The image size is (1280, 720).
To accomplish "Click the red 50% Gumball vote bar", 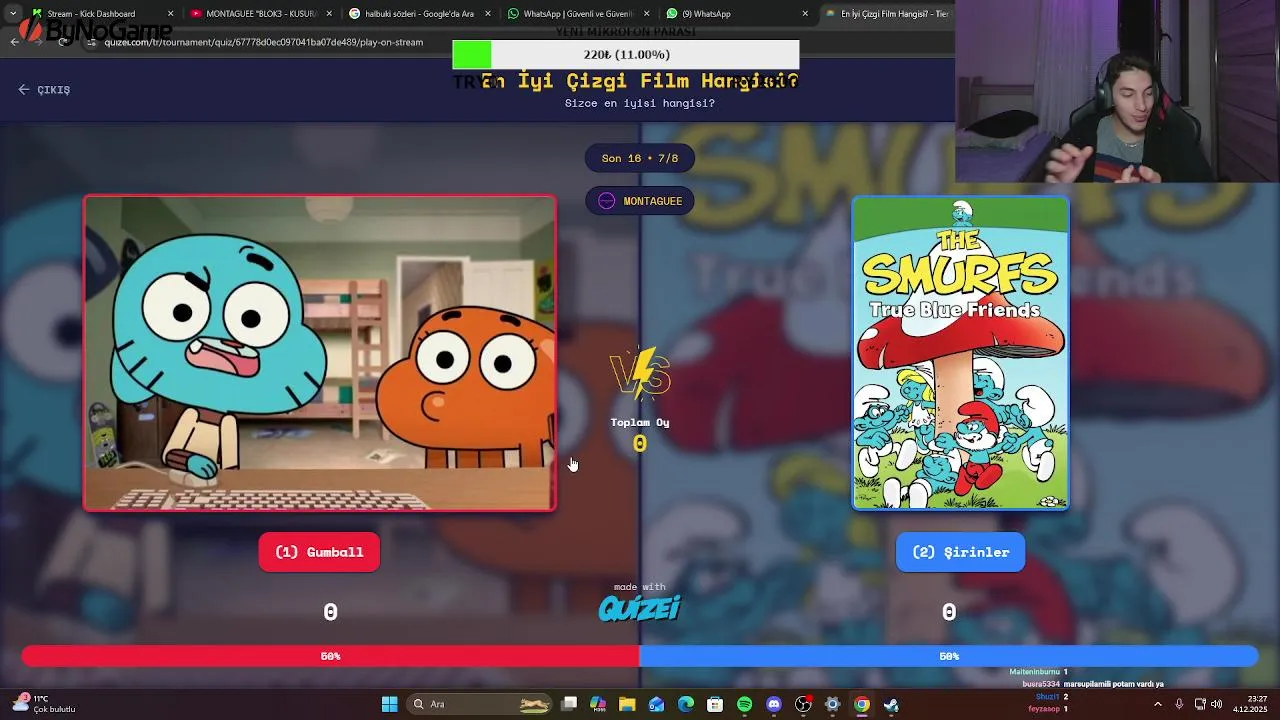I will (x=330, y=656).
